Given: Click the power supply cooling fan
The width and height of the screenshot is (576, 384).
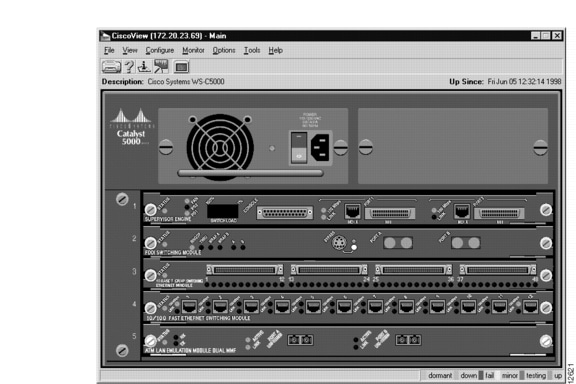Looking at the screenshot, I should pyautogui.click(x=220, y=146).
